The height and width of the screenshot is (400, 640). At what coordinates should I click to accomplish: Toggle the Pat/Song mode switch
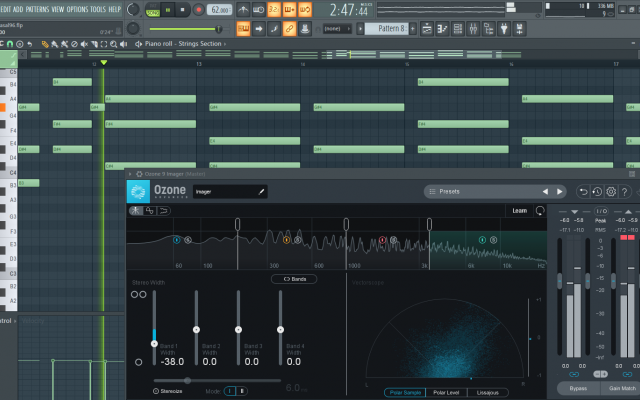[152, 10]
